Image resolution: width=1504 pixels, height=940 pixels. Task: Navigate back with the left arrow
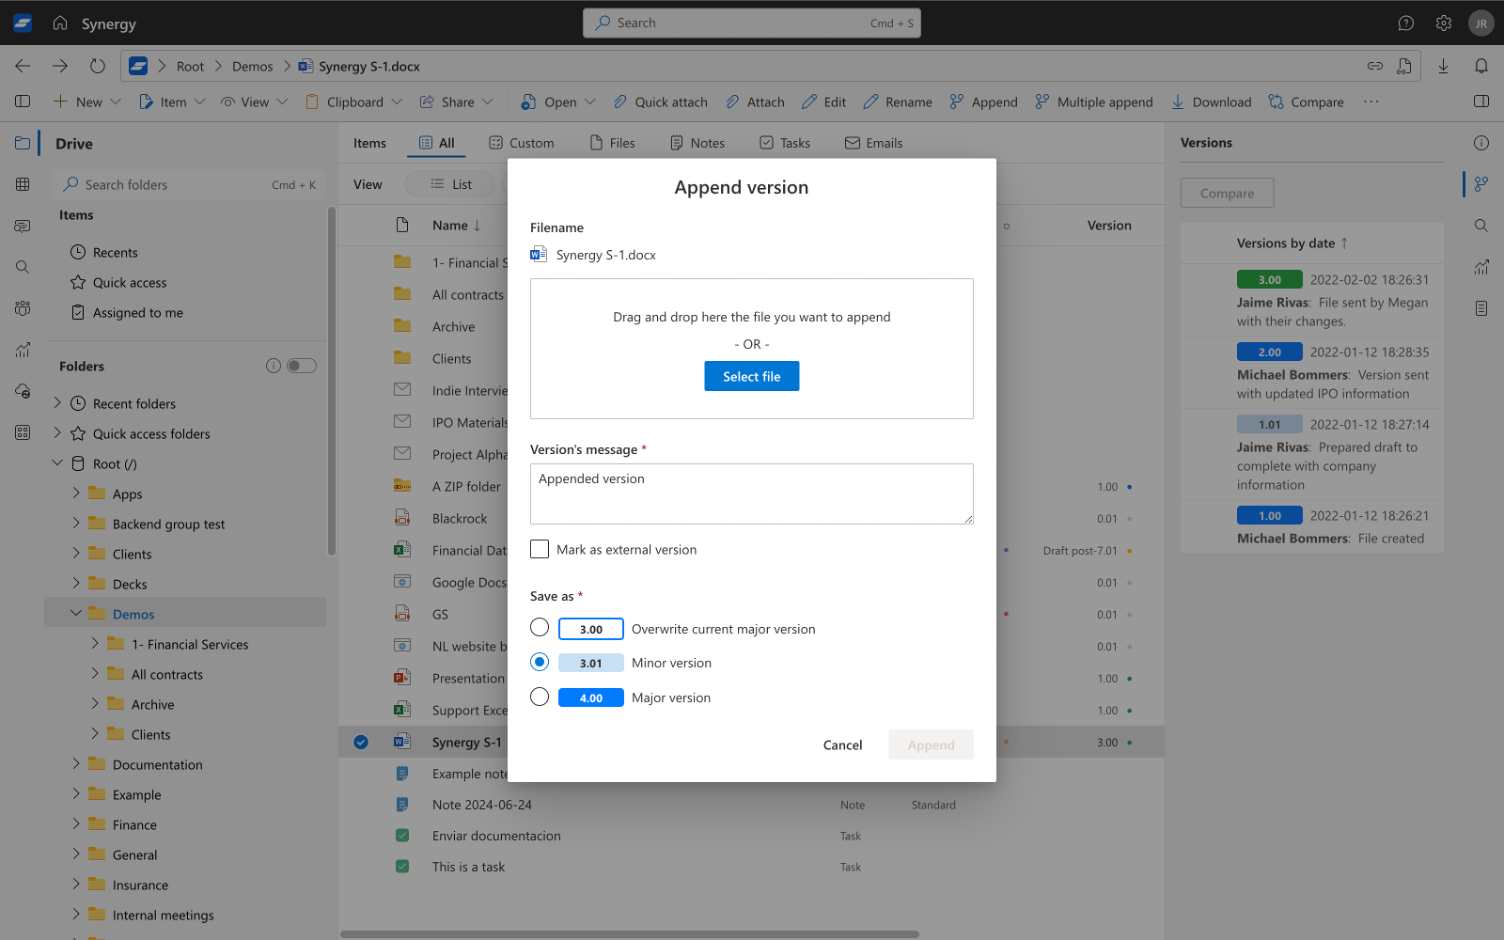(x=22, y=66)
